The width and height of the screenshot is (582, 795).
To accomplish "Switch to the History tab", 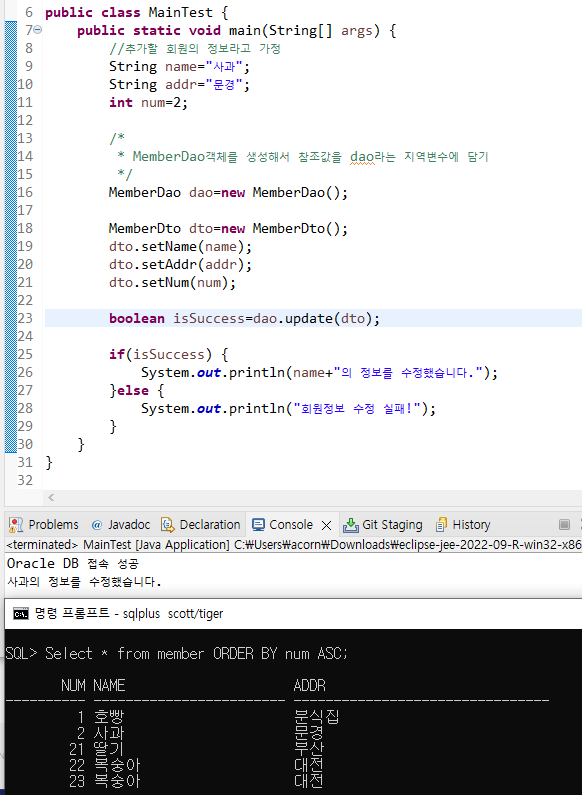I will 463,524.
